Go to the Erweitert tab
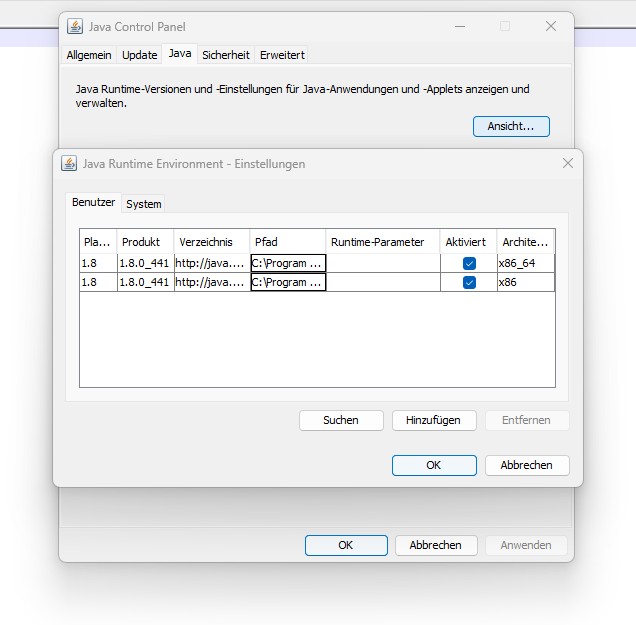 [282, 55]
